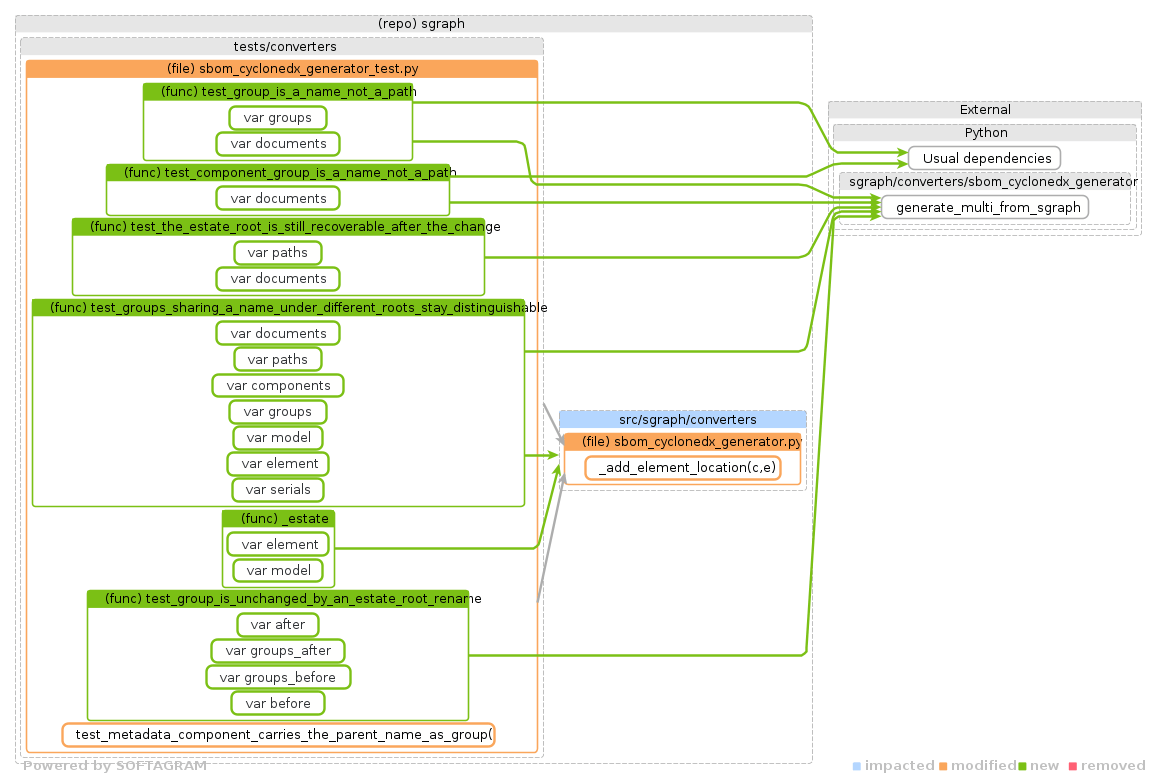Select the generate_multi_from_sgraph node

(985, 207)
